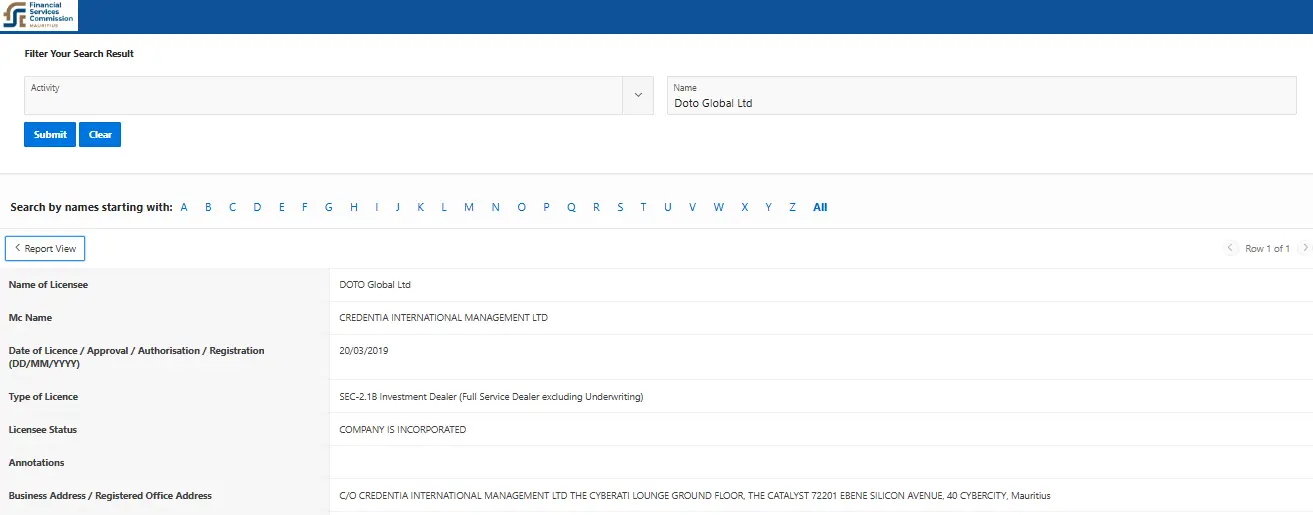Filter names starting with L

(x=444, y=207)
